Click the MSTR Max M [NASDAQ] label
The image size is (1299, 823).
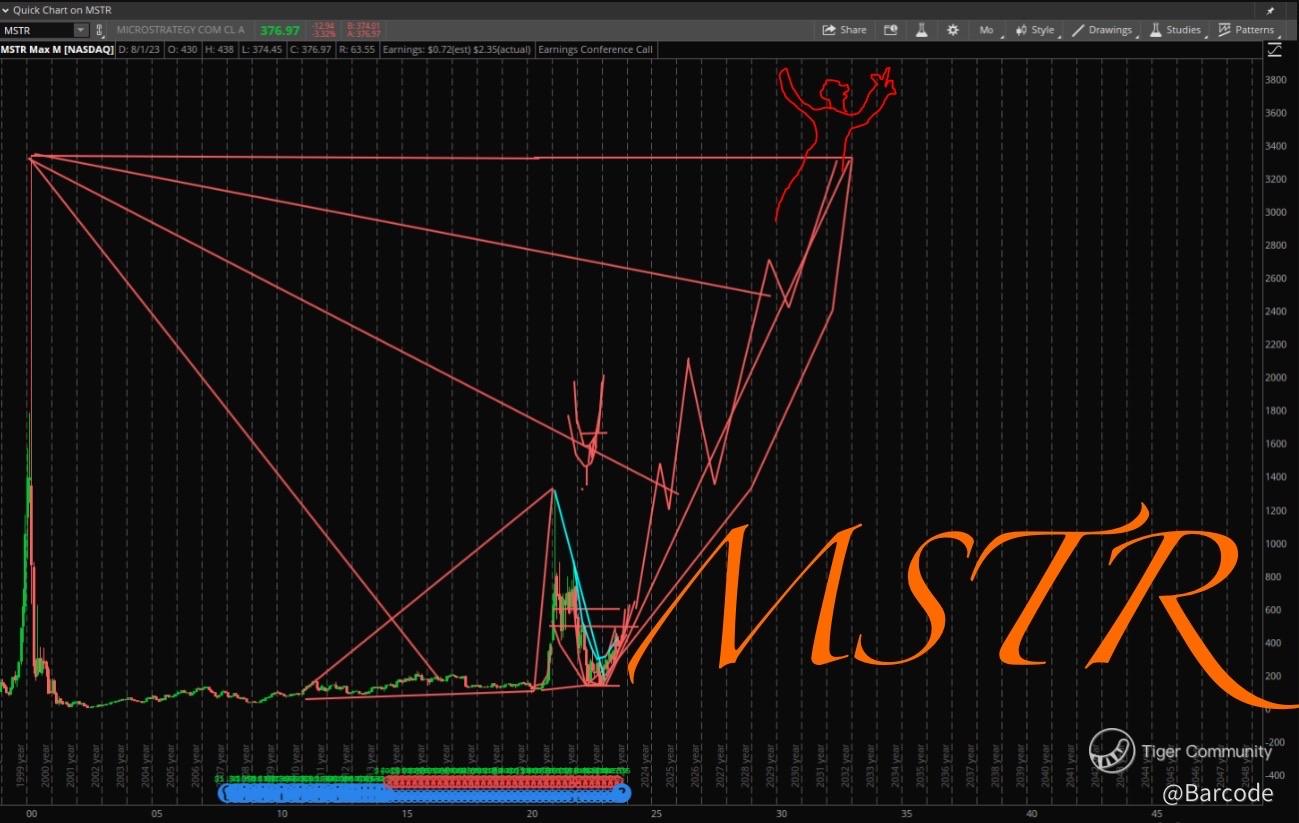tap(57, 49)
